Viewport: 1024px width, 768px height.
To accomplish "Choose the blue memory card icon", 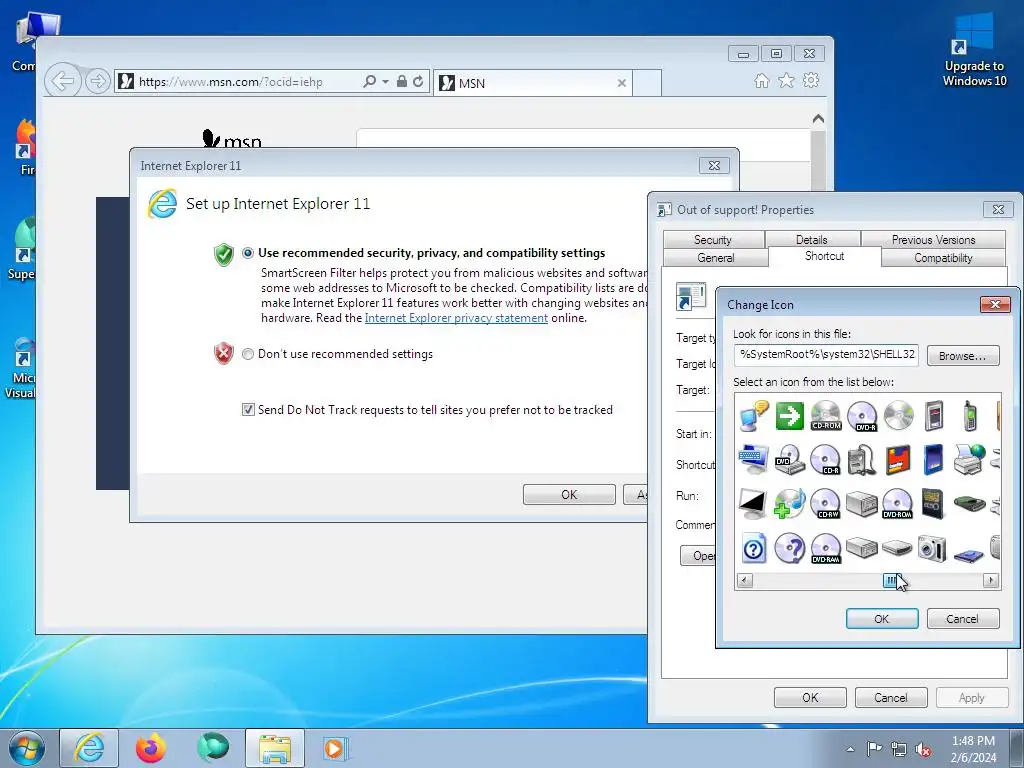I will (x=934, y=460).
